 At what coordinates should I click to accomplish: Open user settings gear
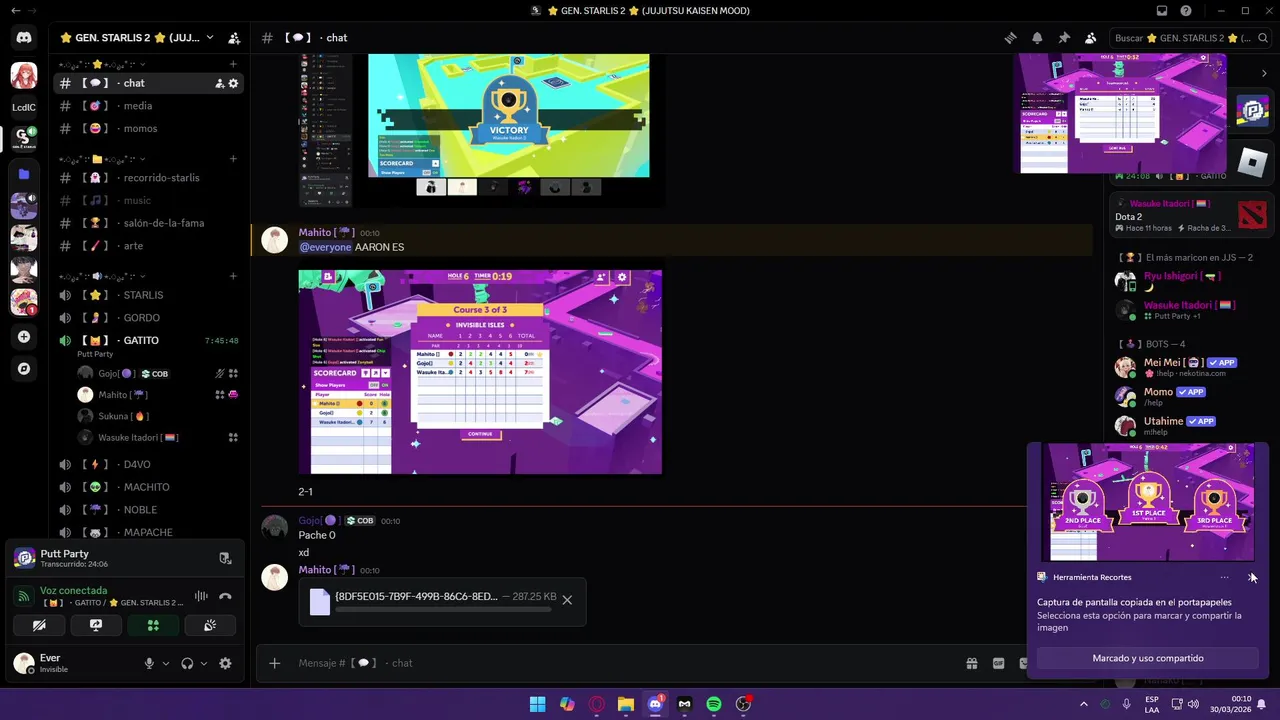[x=225, y=663]
